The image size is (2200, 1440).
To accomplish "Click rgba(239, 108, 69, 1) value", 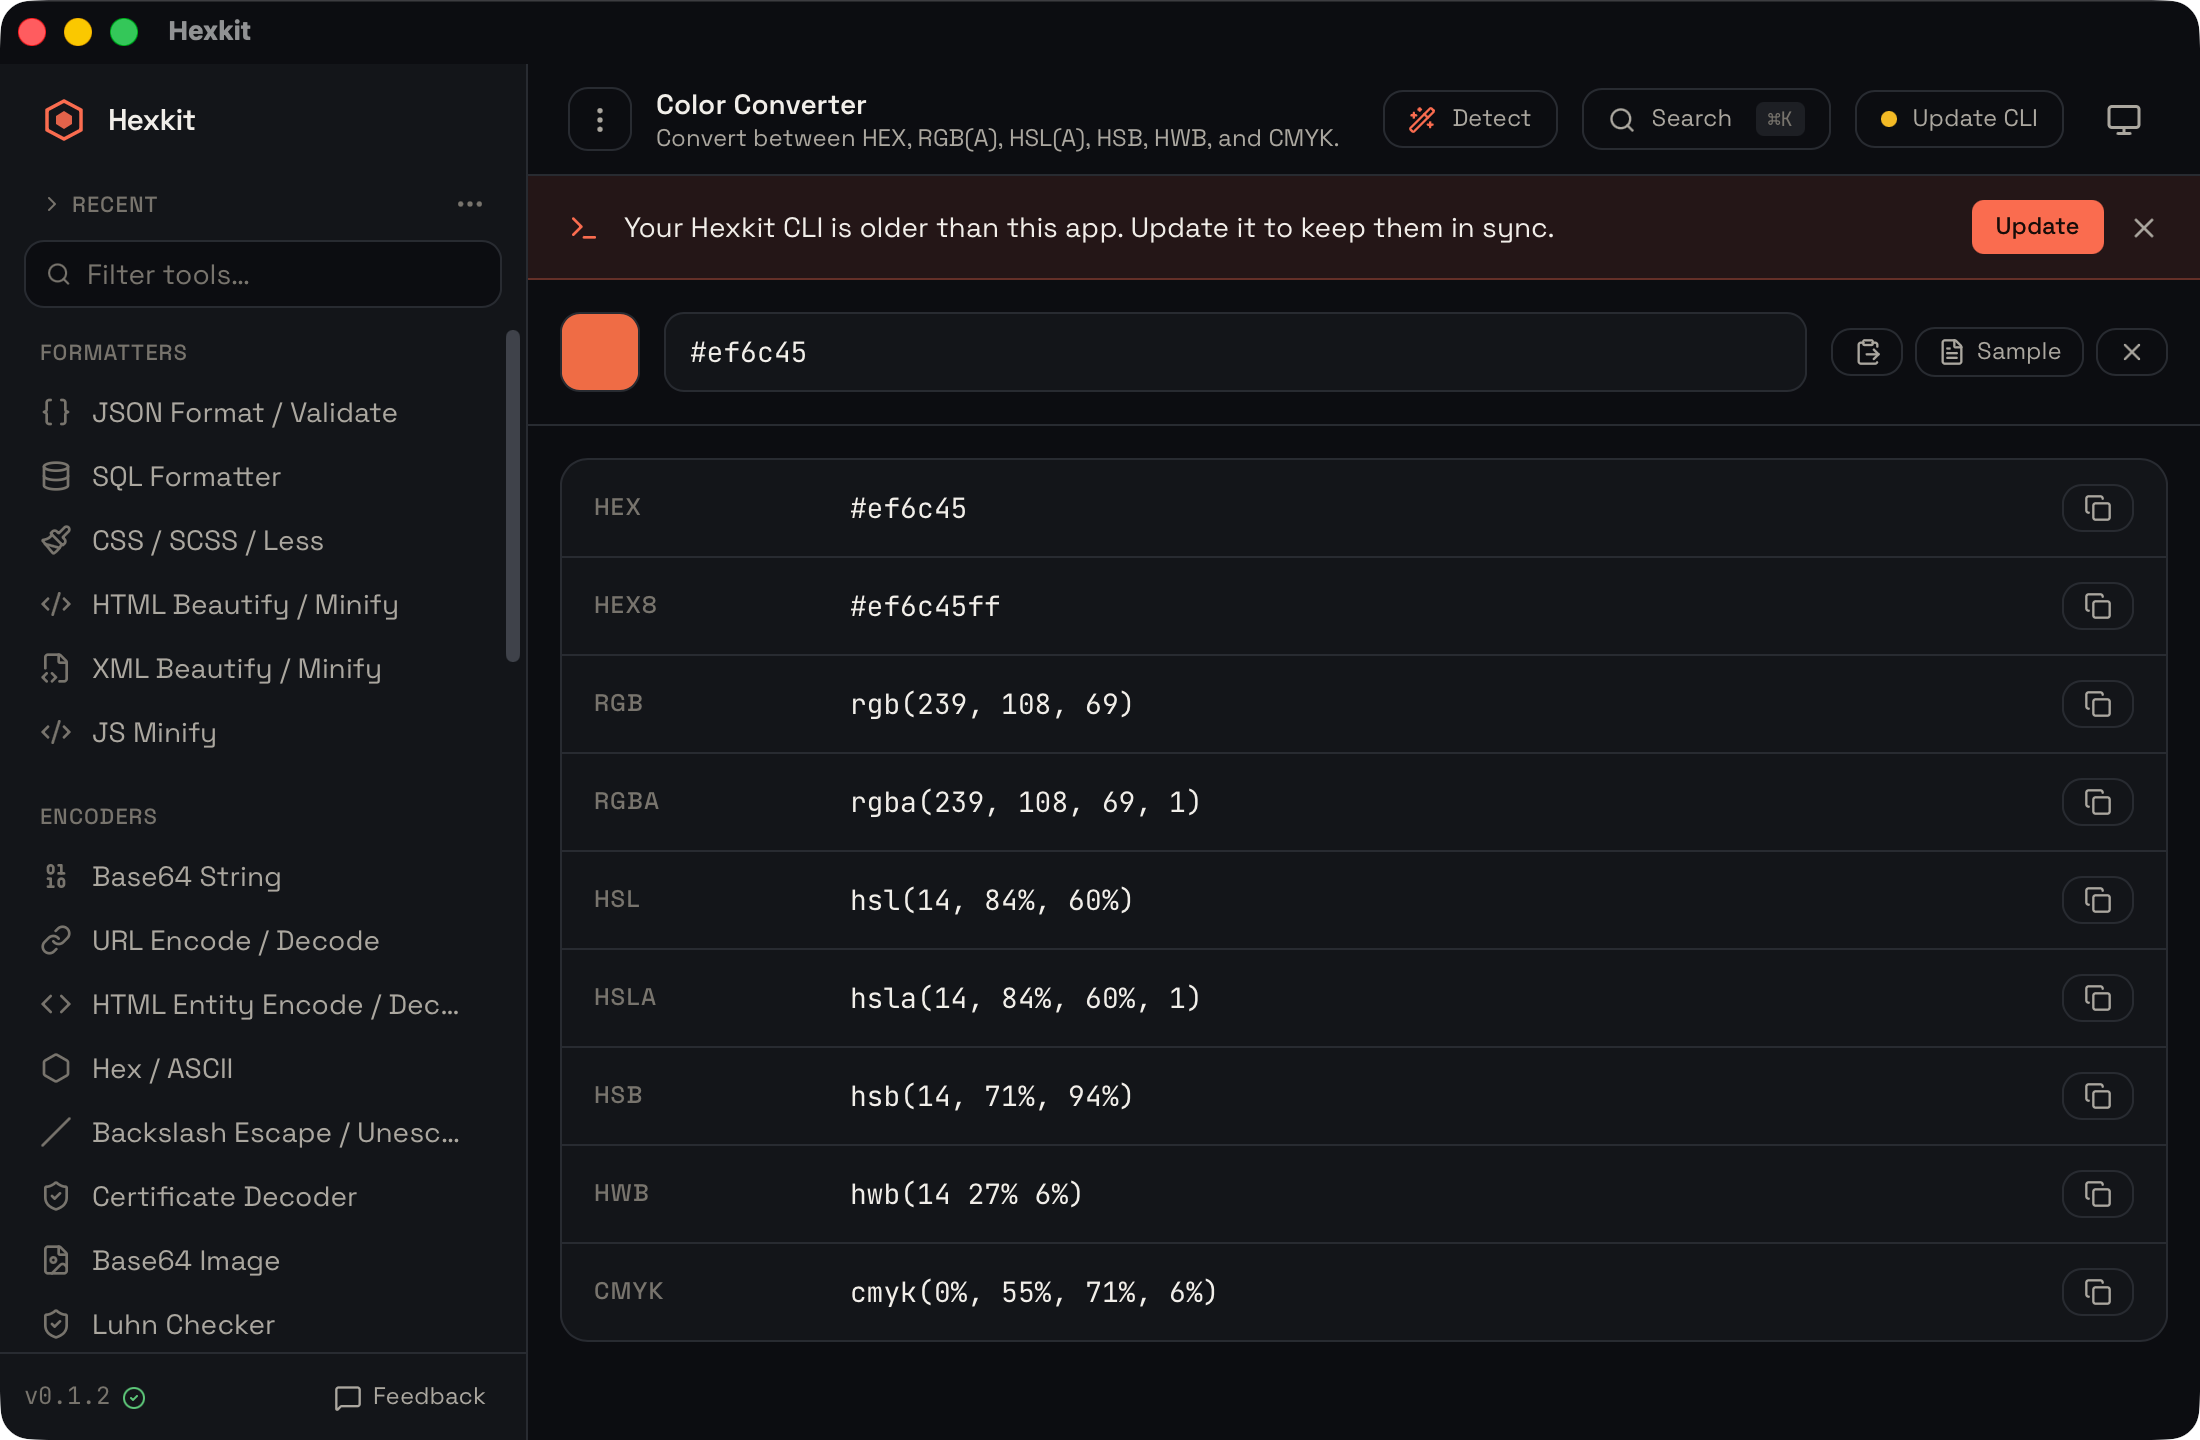I will tap(1025, 802).
